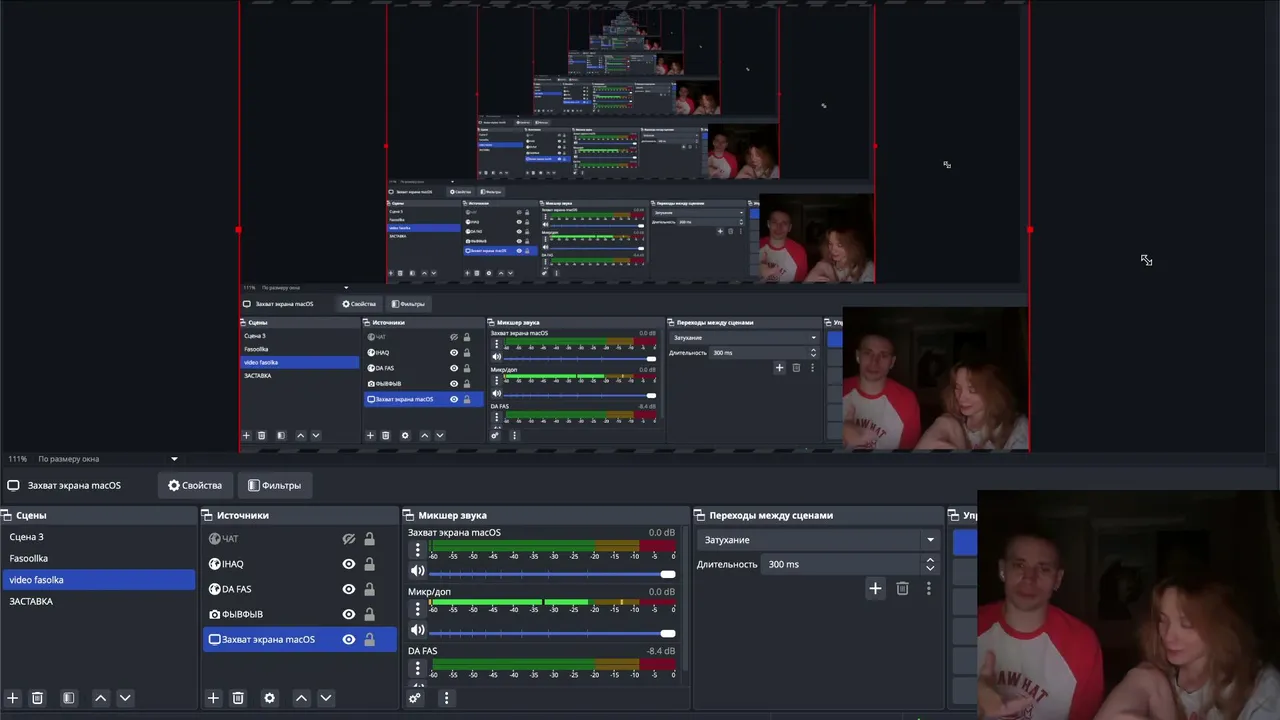Select the ЗАСТАВКА scene
The image size is (1280, 720).
(x=98, y=601)
